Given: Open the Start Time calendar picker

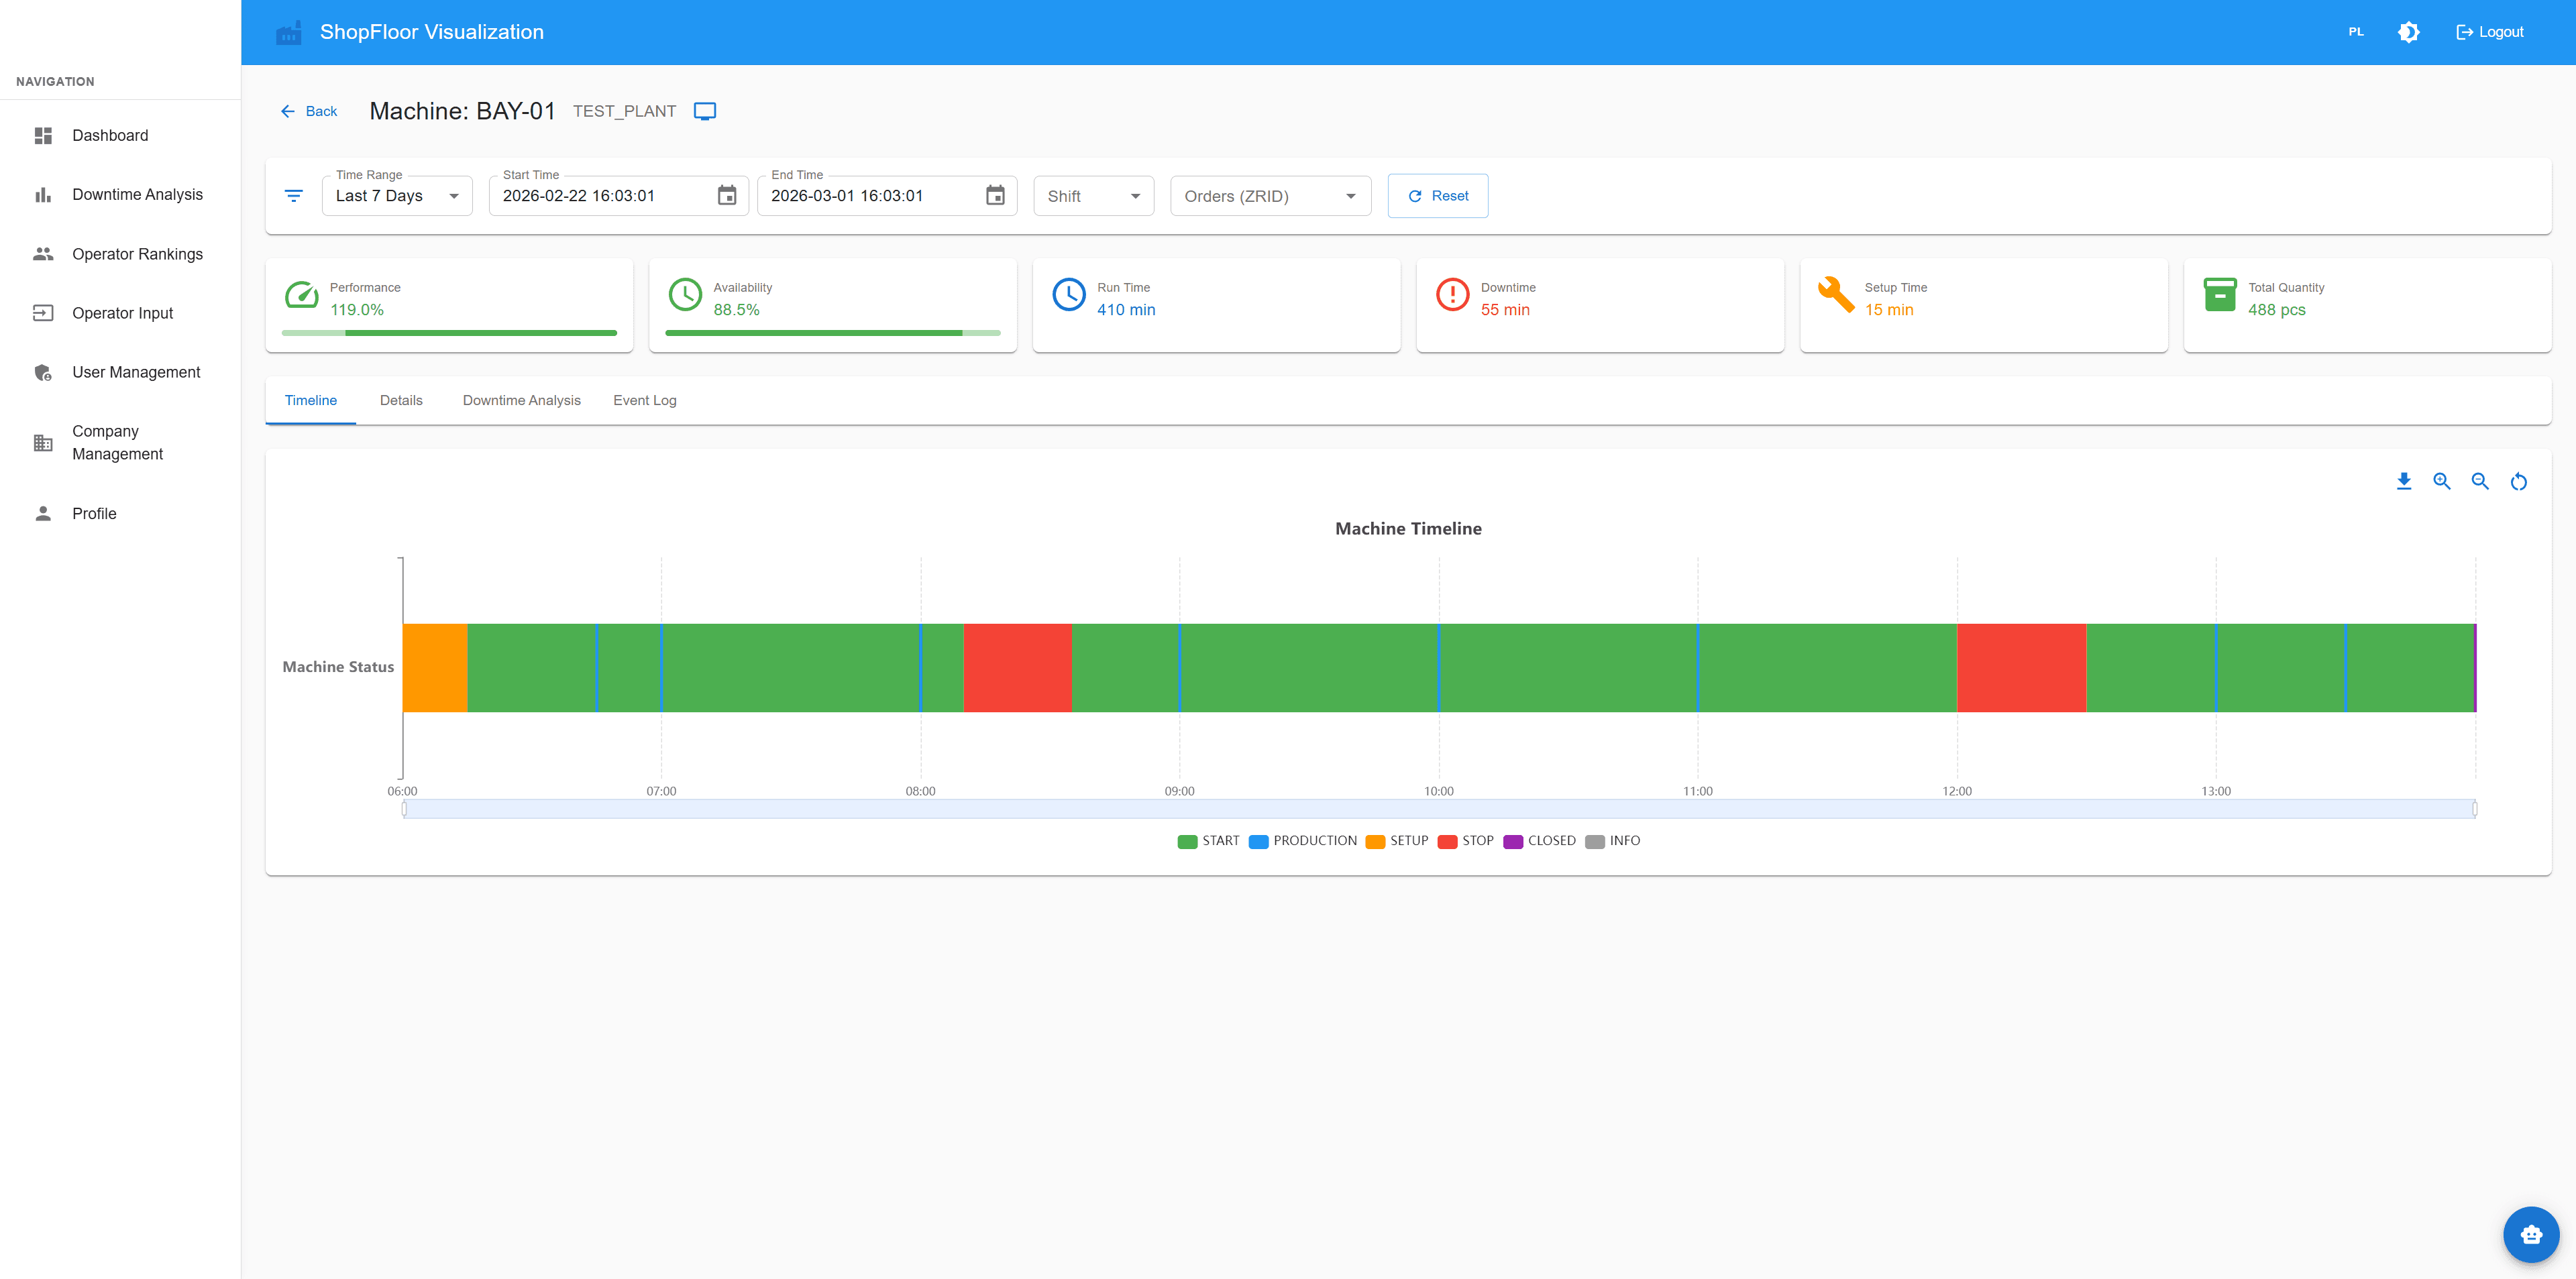Looking at the screenshot, I should click(727, 196).
